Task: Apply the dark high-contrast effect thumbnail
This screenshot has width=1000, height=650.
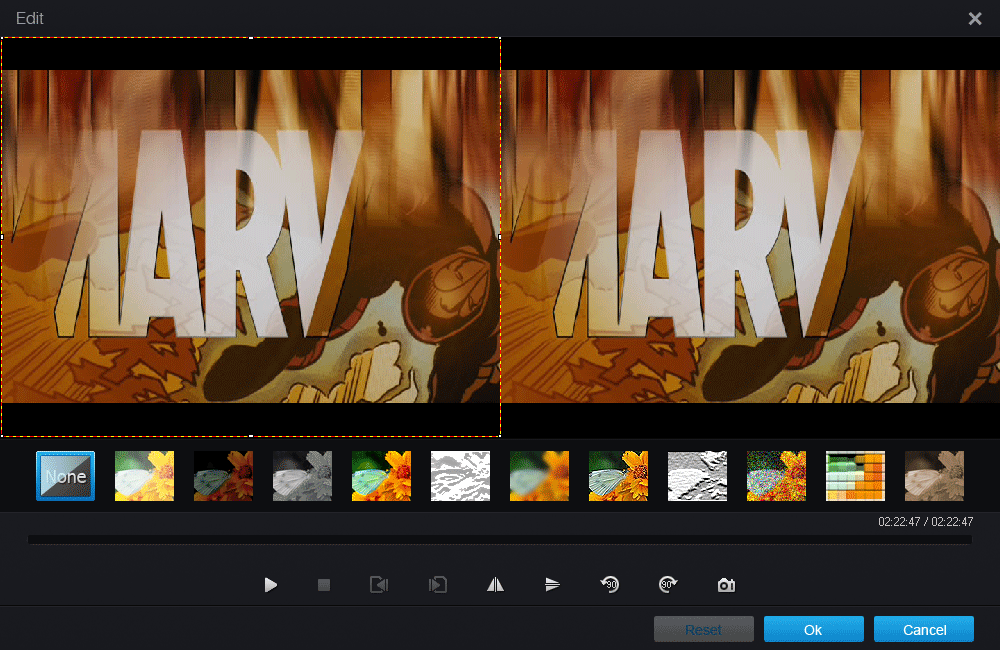Action: click(x=223, y=476)
